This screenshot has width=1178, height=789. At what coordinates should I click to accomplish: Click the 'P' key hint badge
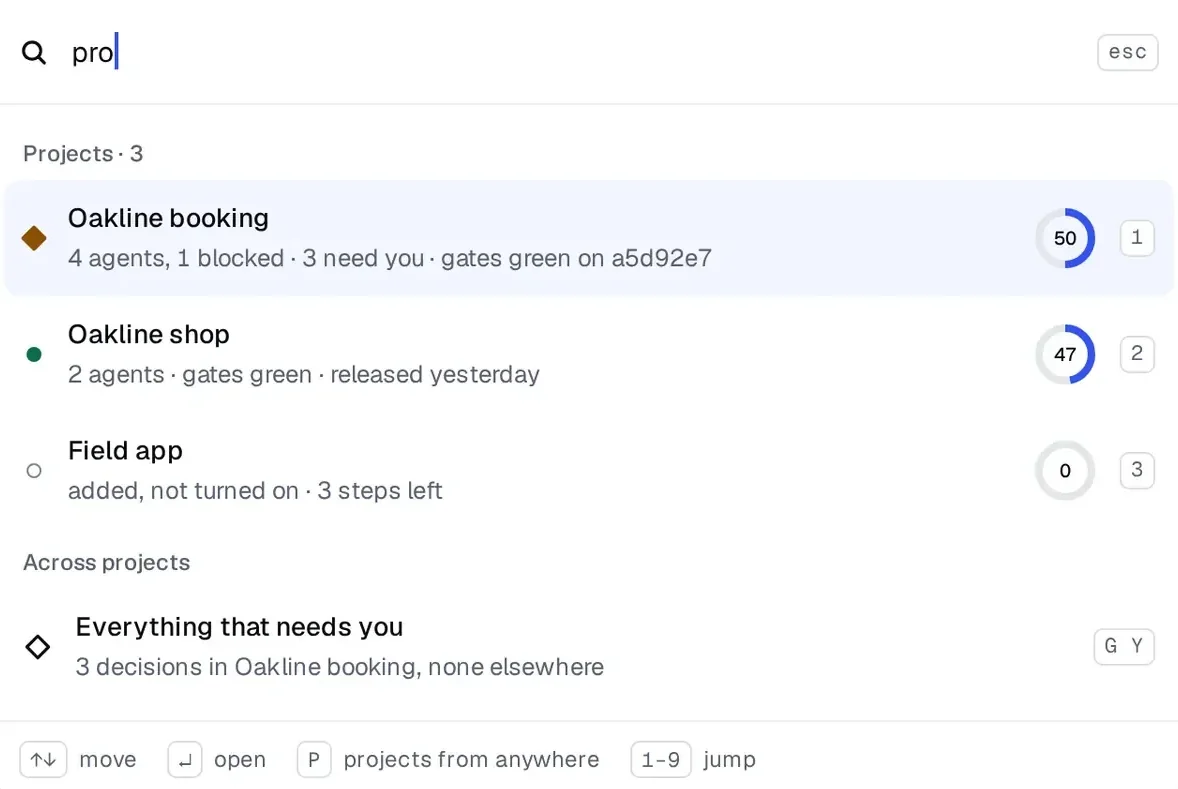[314, 760]
